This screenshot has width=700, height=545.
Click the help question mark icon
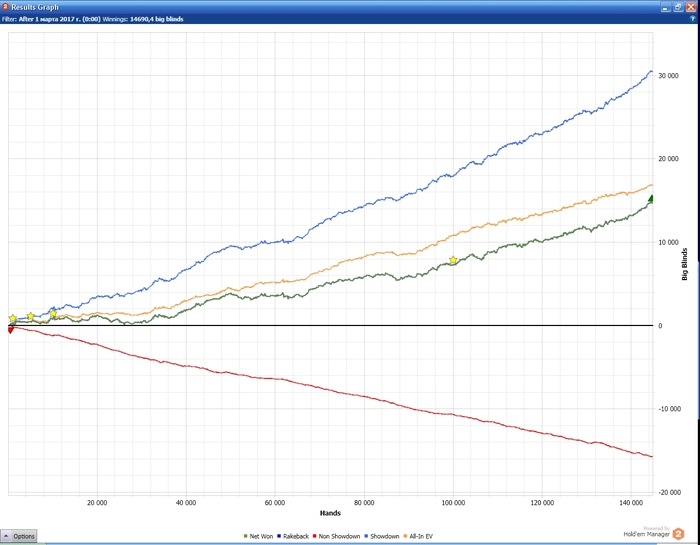coord(692,19)
